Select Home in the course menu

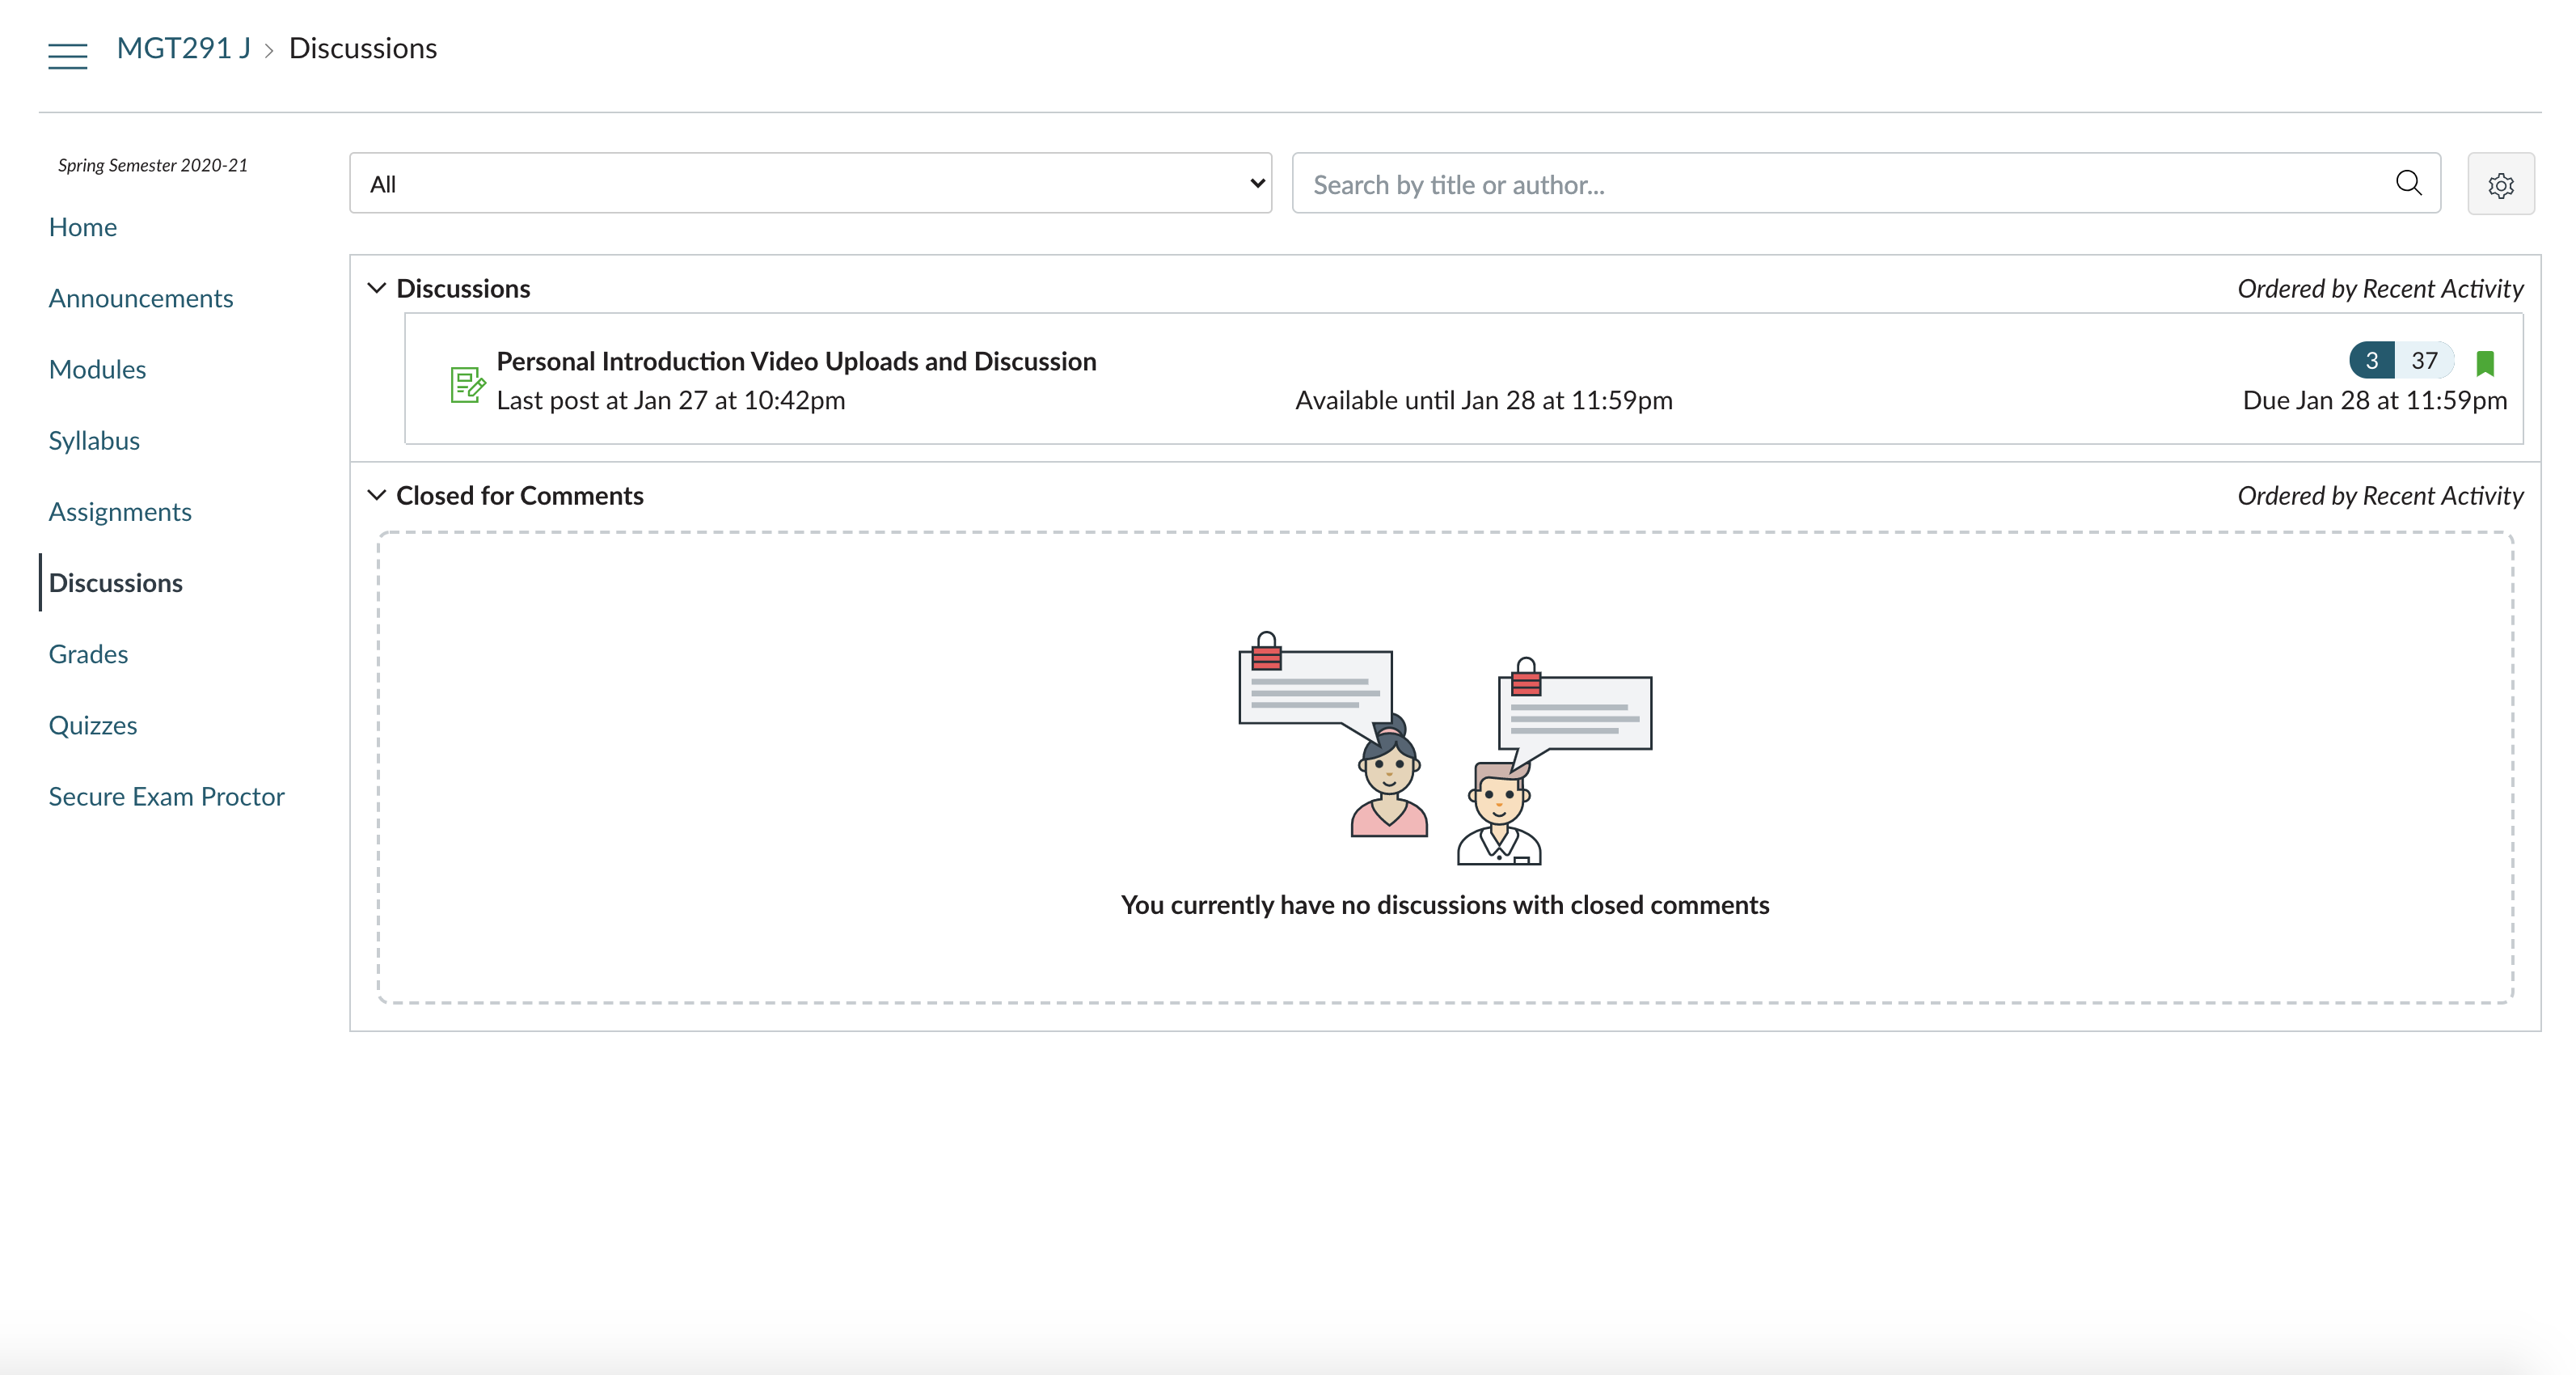click(x=82, y=226)
